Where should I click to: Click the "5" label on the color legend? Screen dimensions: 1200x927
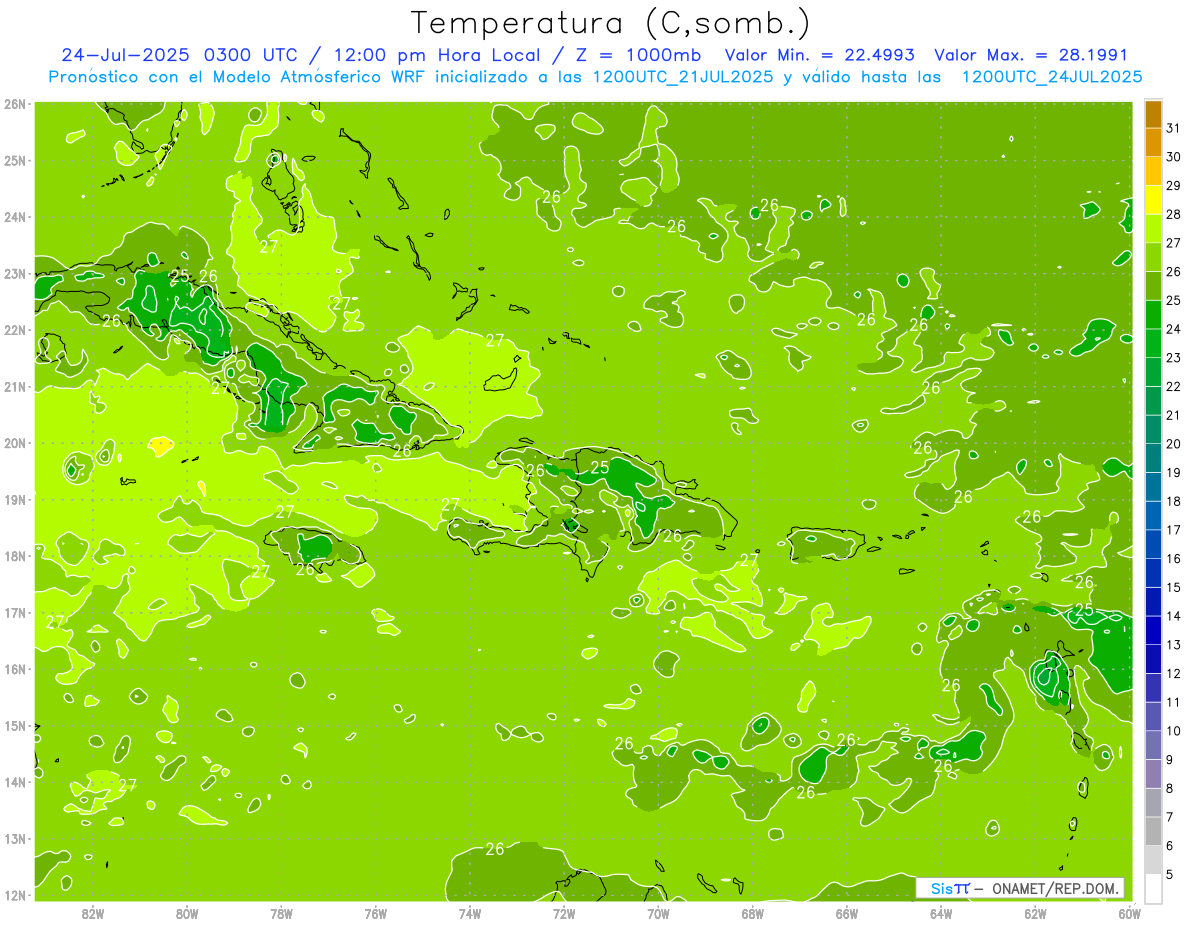[x=1169, y=874]
